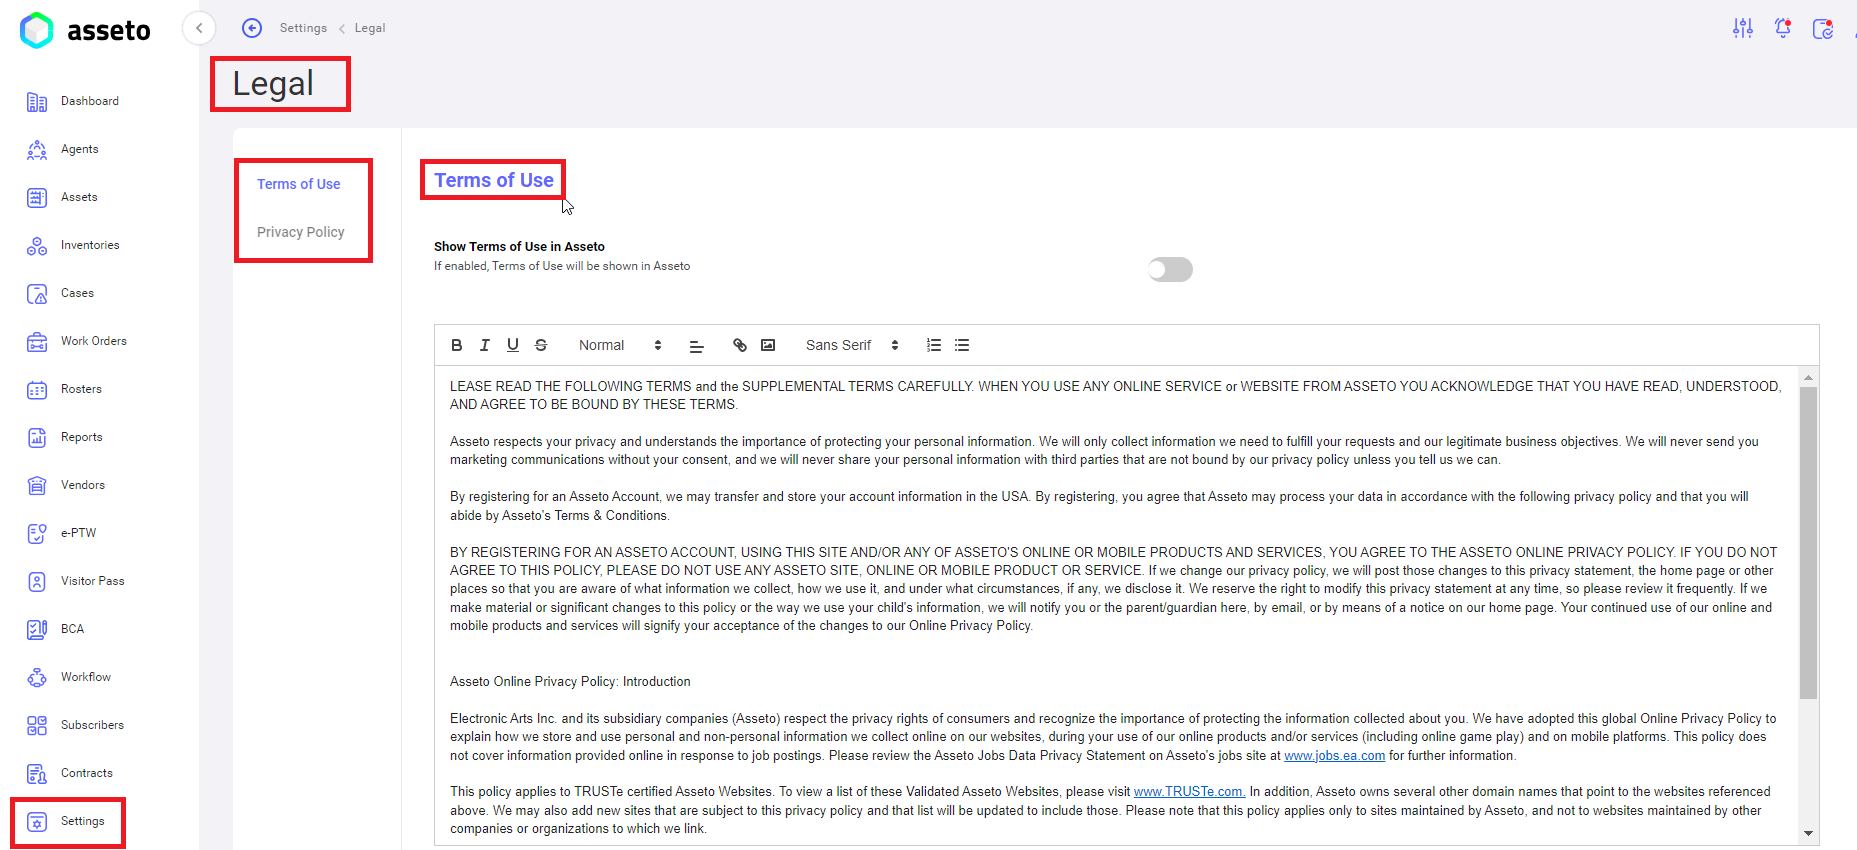Click the back arrow circle icon
1857x850 pixels.
click(x=252, y=28)
